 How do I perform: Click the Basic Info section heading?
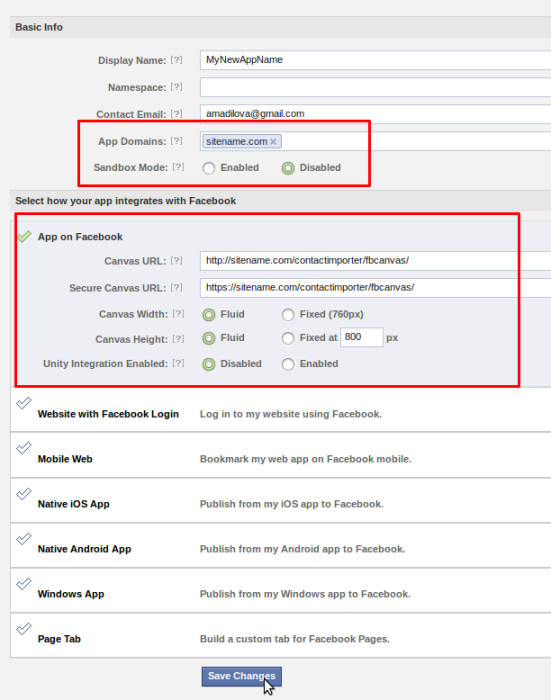click(39, 27)
